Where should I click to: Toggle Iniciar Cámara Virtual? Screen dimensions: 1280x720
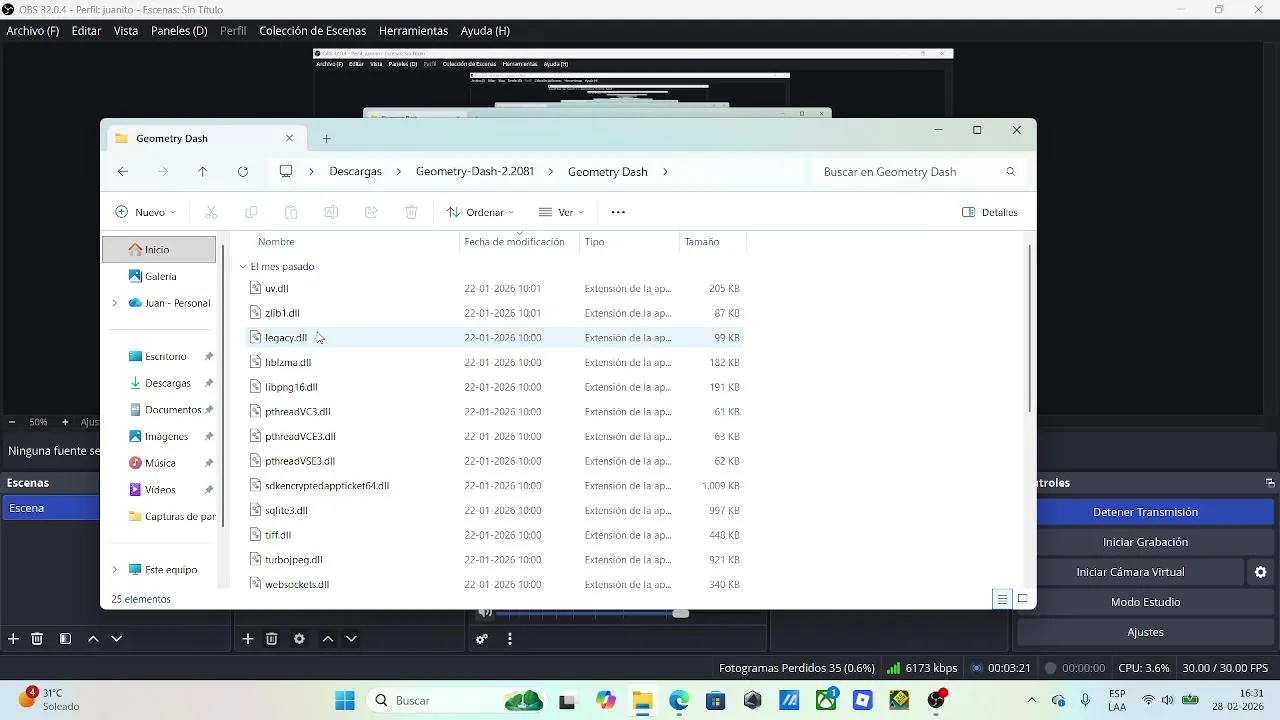pyautogui.click(x=1130, y=572)
